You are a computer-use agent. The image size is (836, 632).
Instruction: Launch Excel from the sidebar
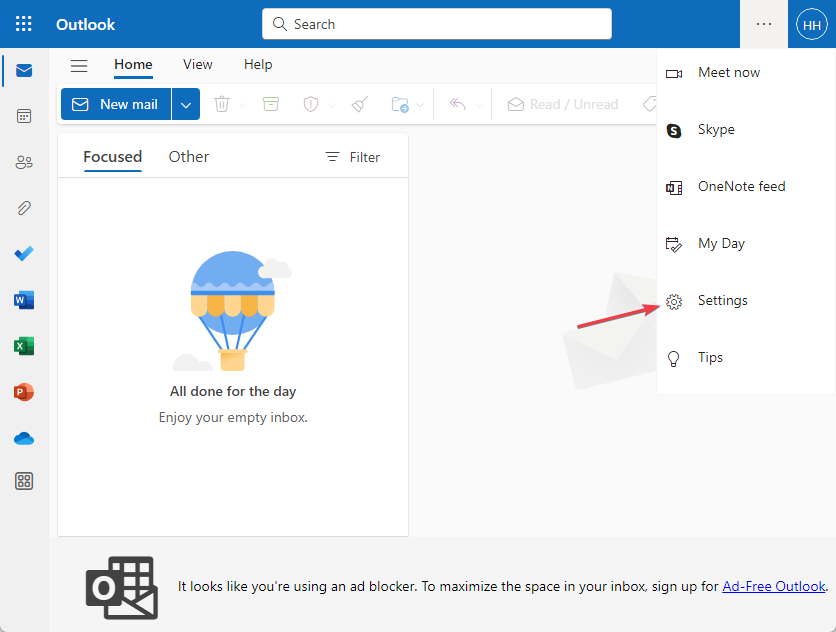tap(24, 346)
